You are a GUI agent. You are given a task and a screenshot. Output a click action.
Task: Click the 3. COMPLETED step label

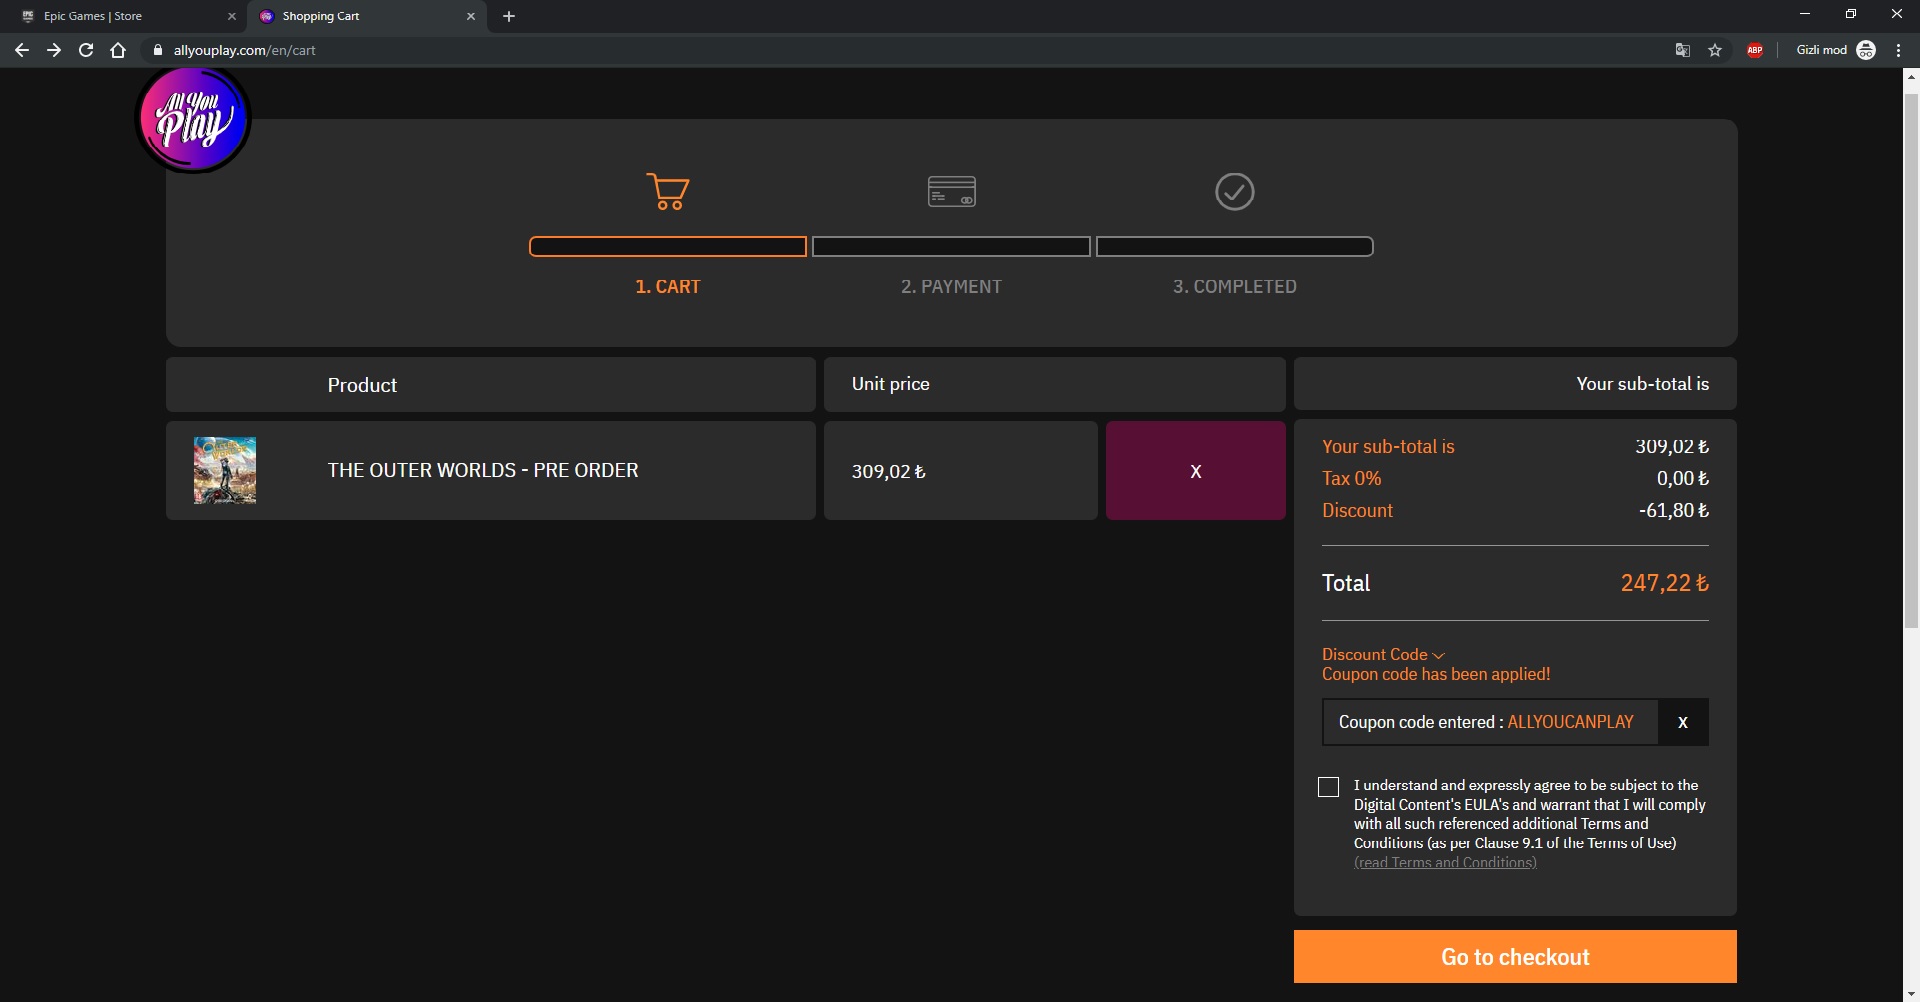pyautogui.click(x=1234, y=287)
